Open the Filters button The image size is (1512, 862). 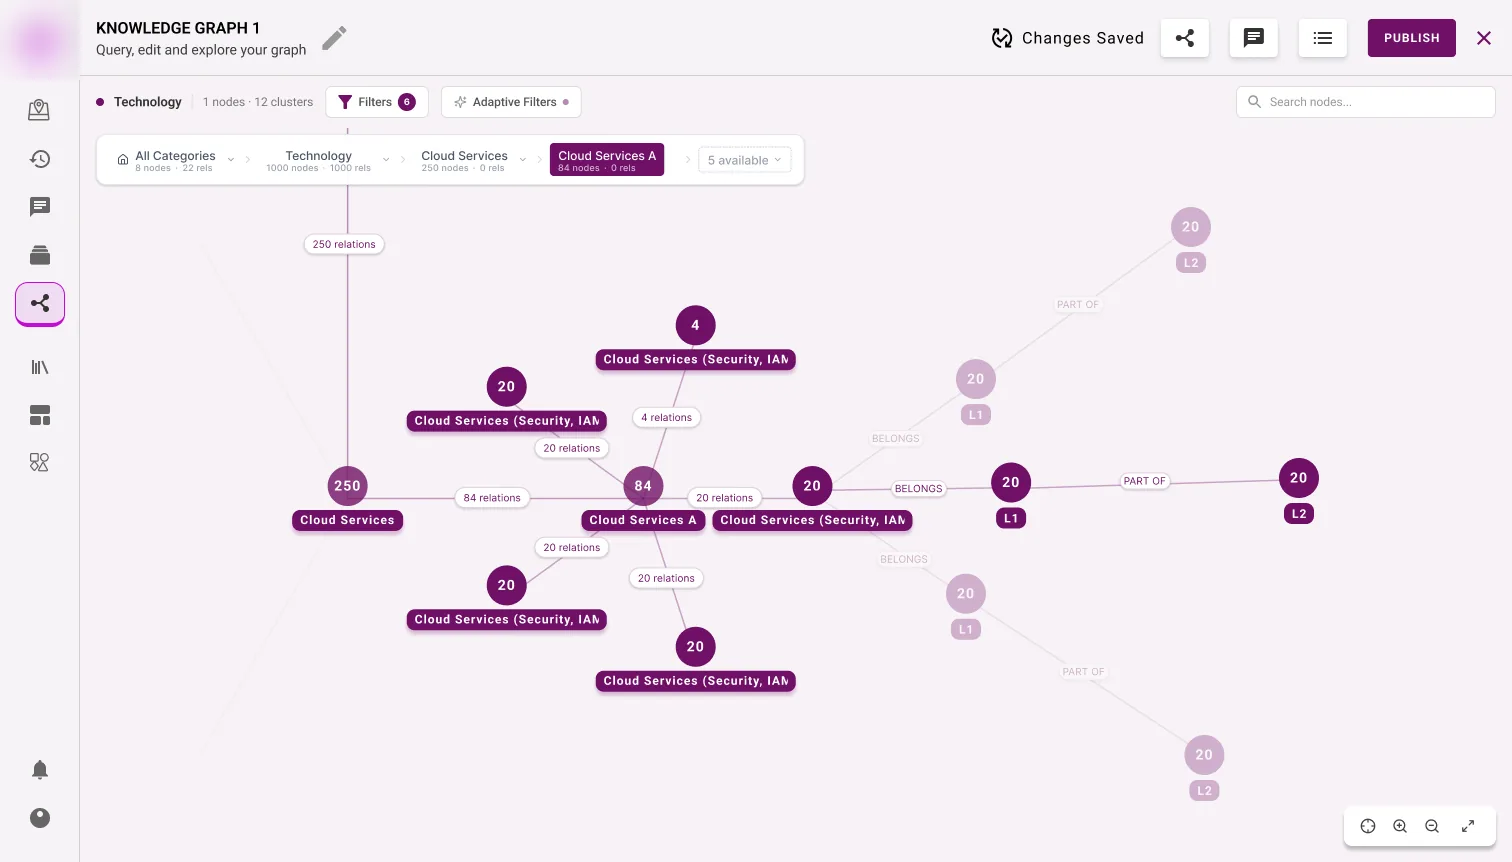(x=377, y=102)
